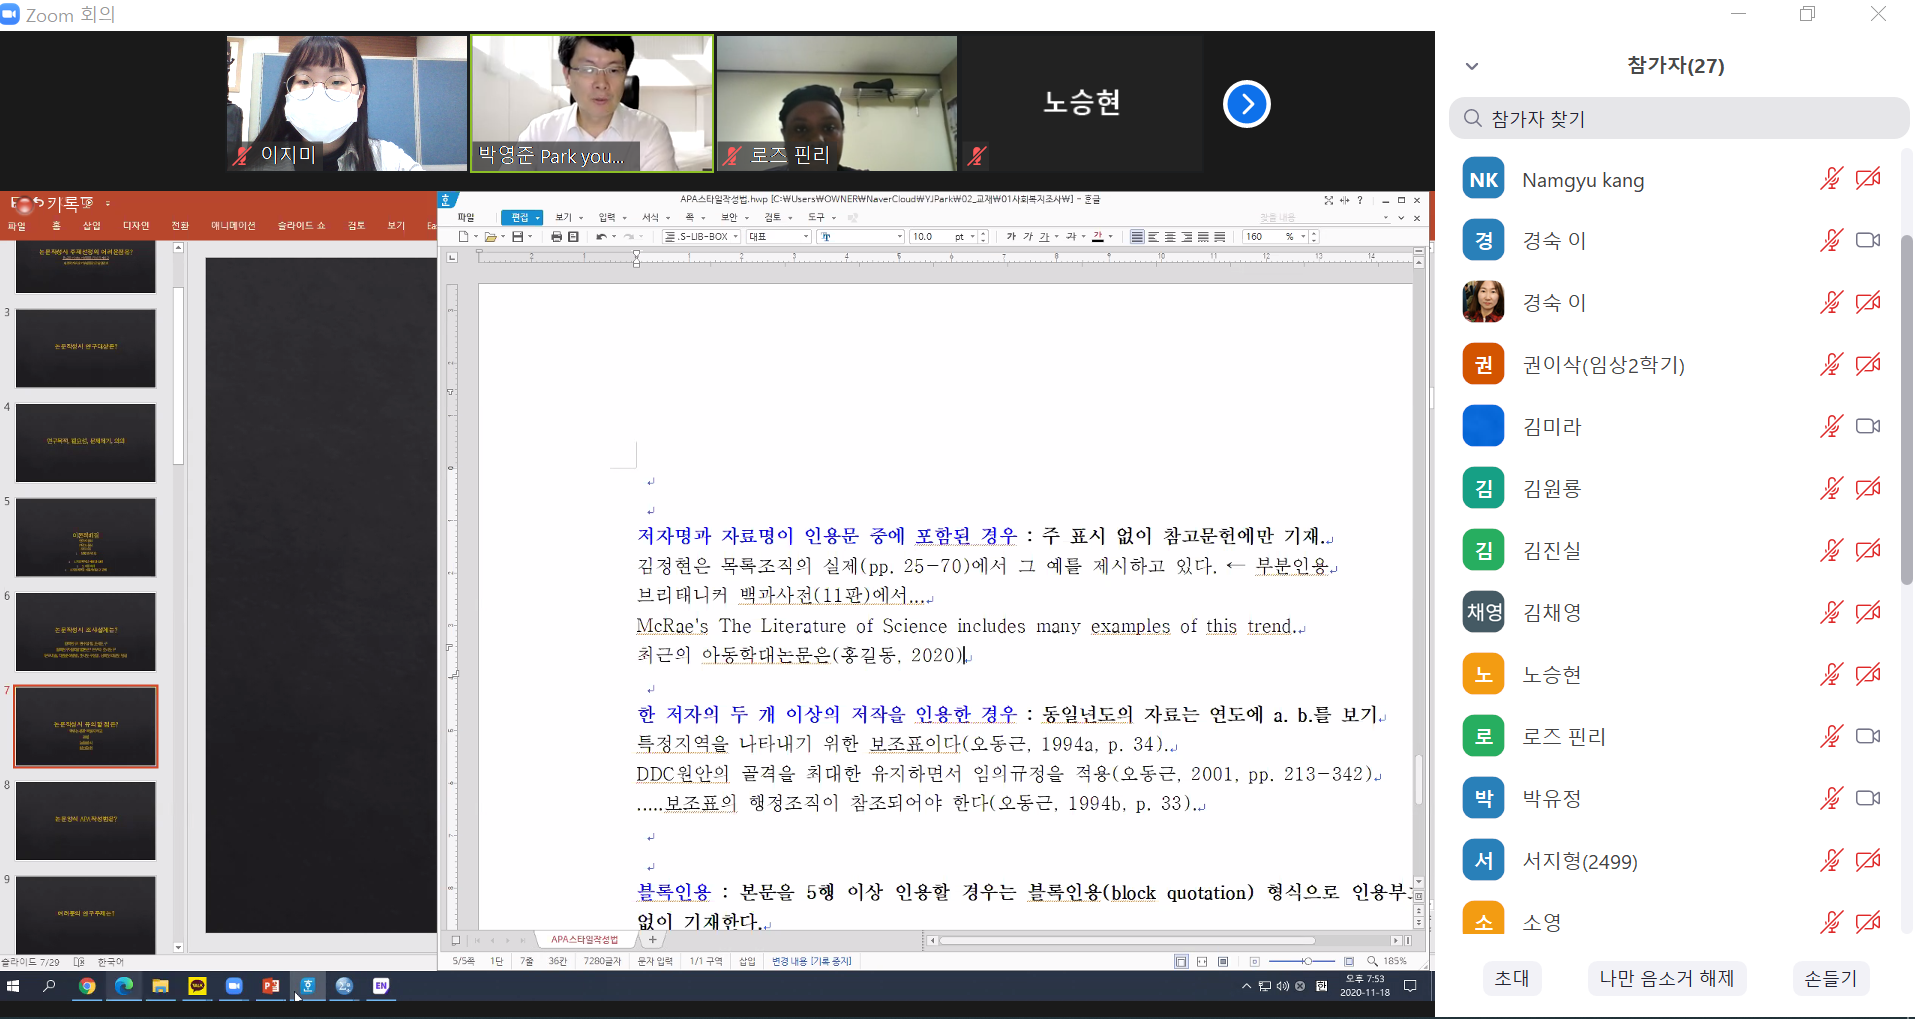Toggle bold formatting in Hangul toolbar
Screen dimensions: 1915x1019
tap(1011, 237)
